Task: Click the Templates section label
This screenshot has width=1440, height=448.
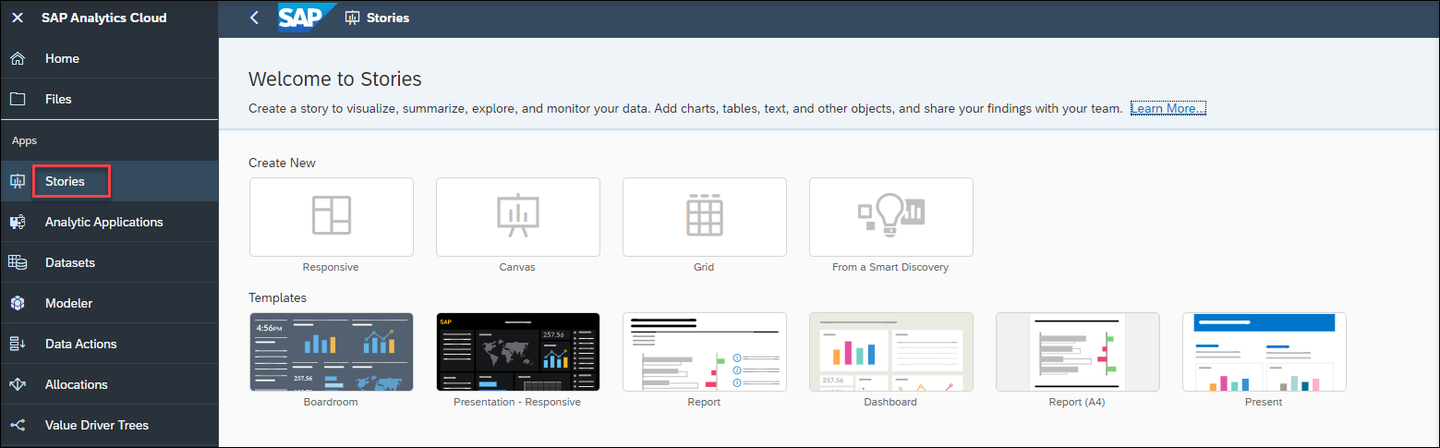Action: tap(278, 298)
